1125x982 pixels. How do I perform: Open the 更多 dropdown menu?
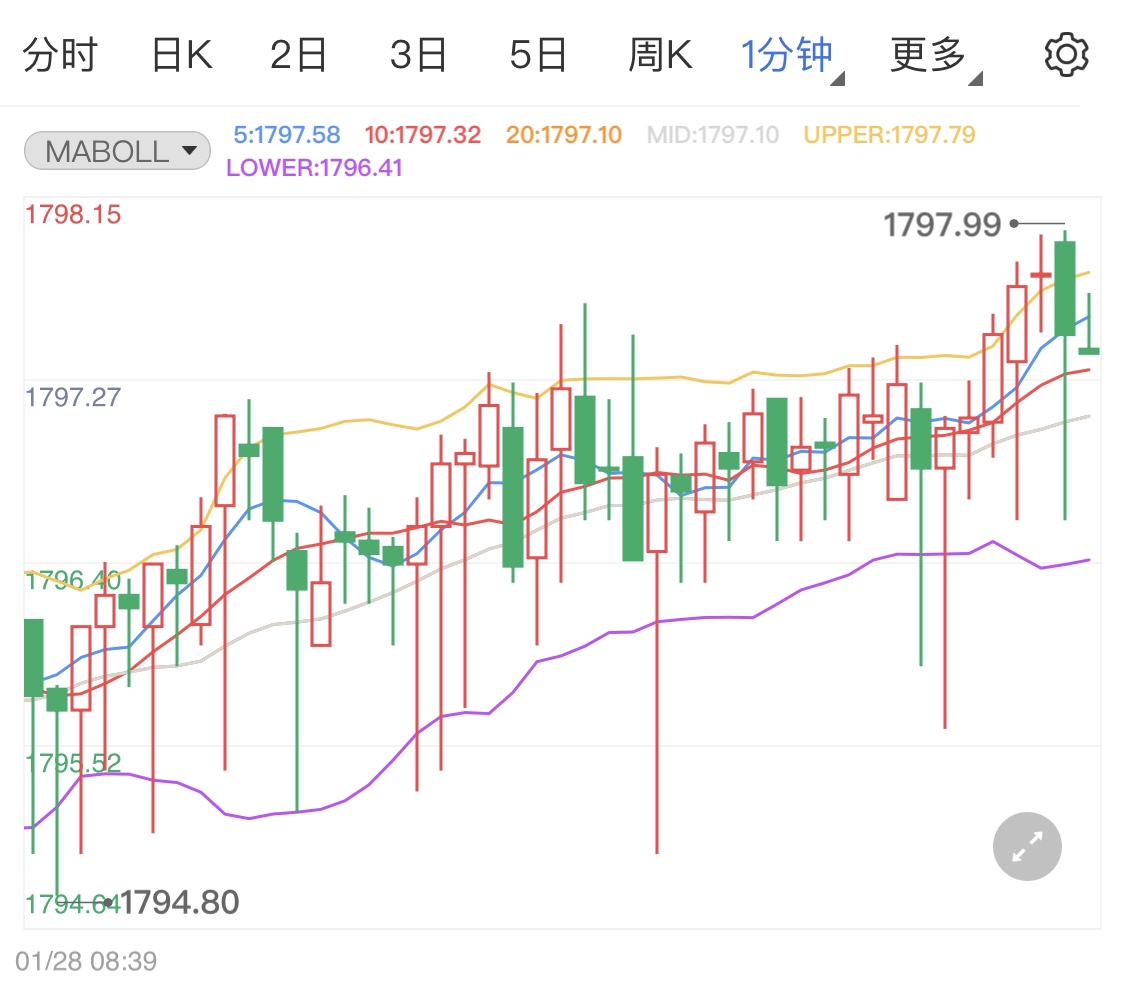click(x=934, y=55)
